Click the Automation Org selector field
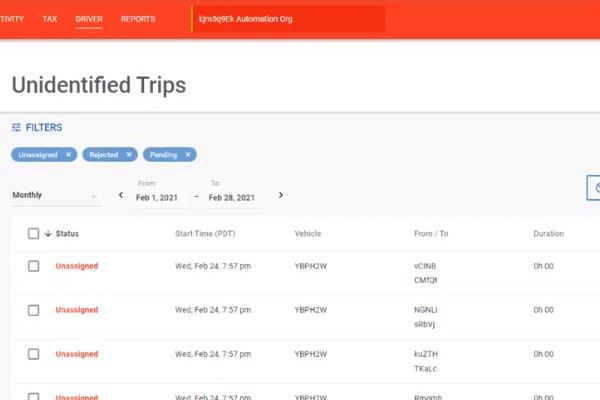The width and height of the screenshot is (600, 400). (x=288, y=19)
